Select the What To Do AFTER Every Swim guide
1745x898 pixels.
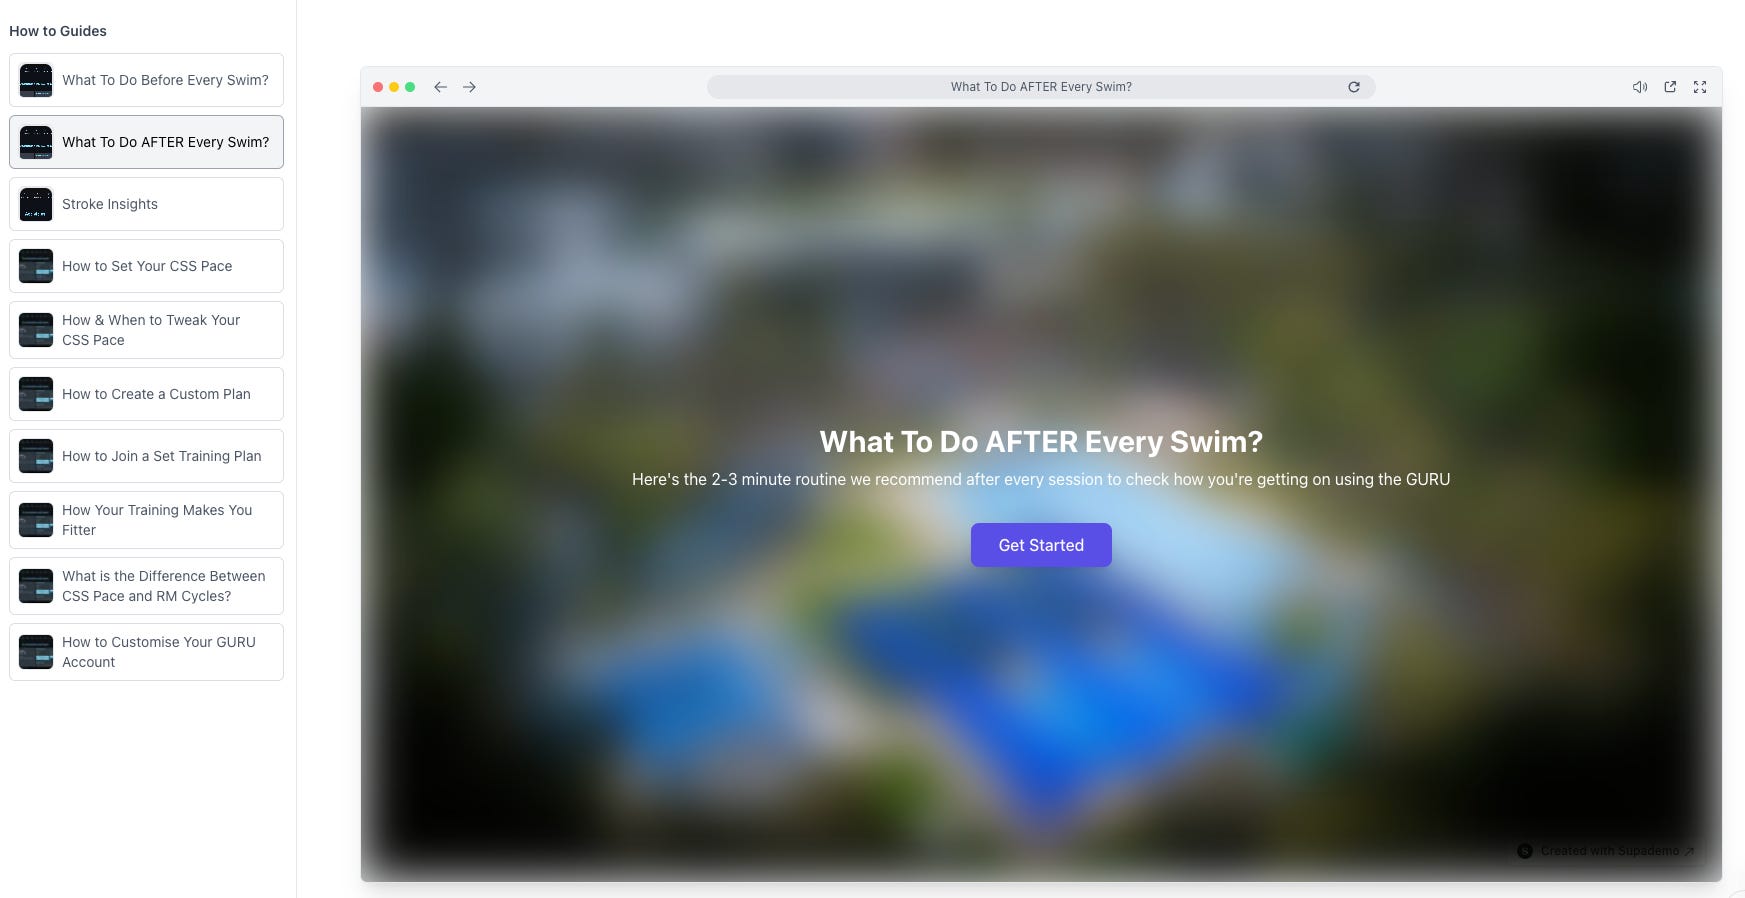click(146, 142)
